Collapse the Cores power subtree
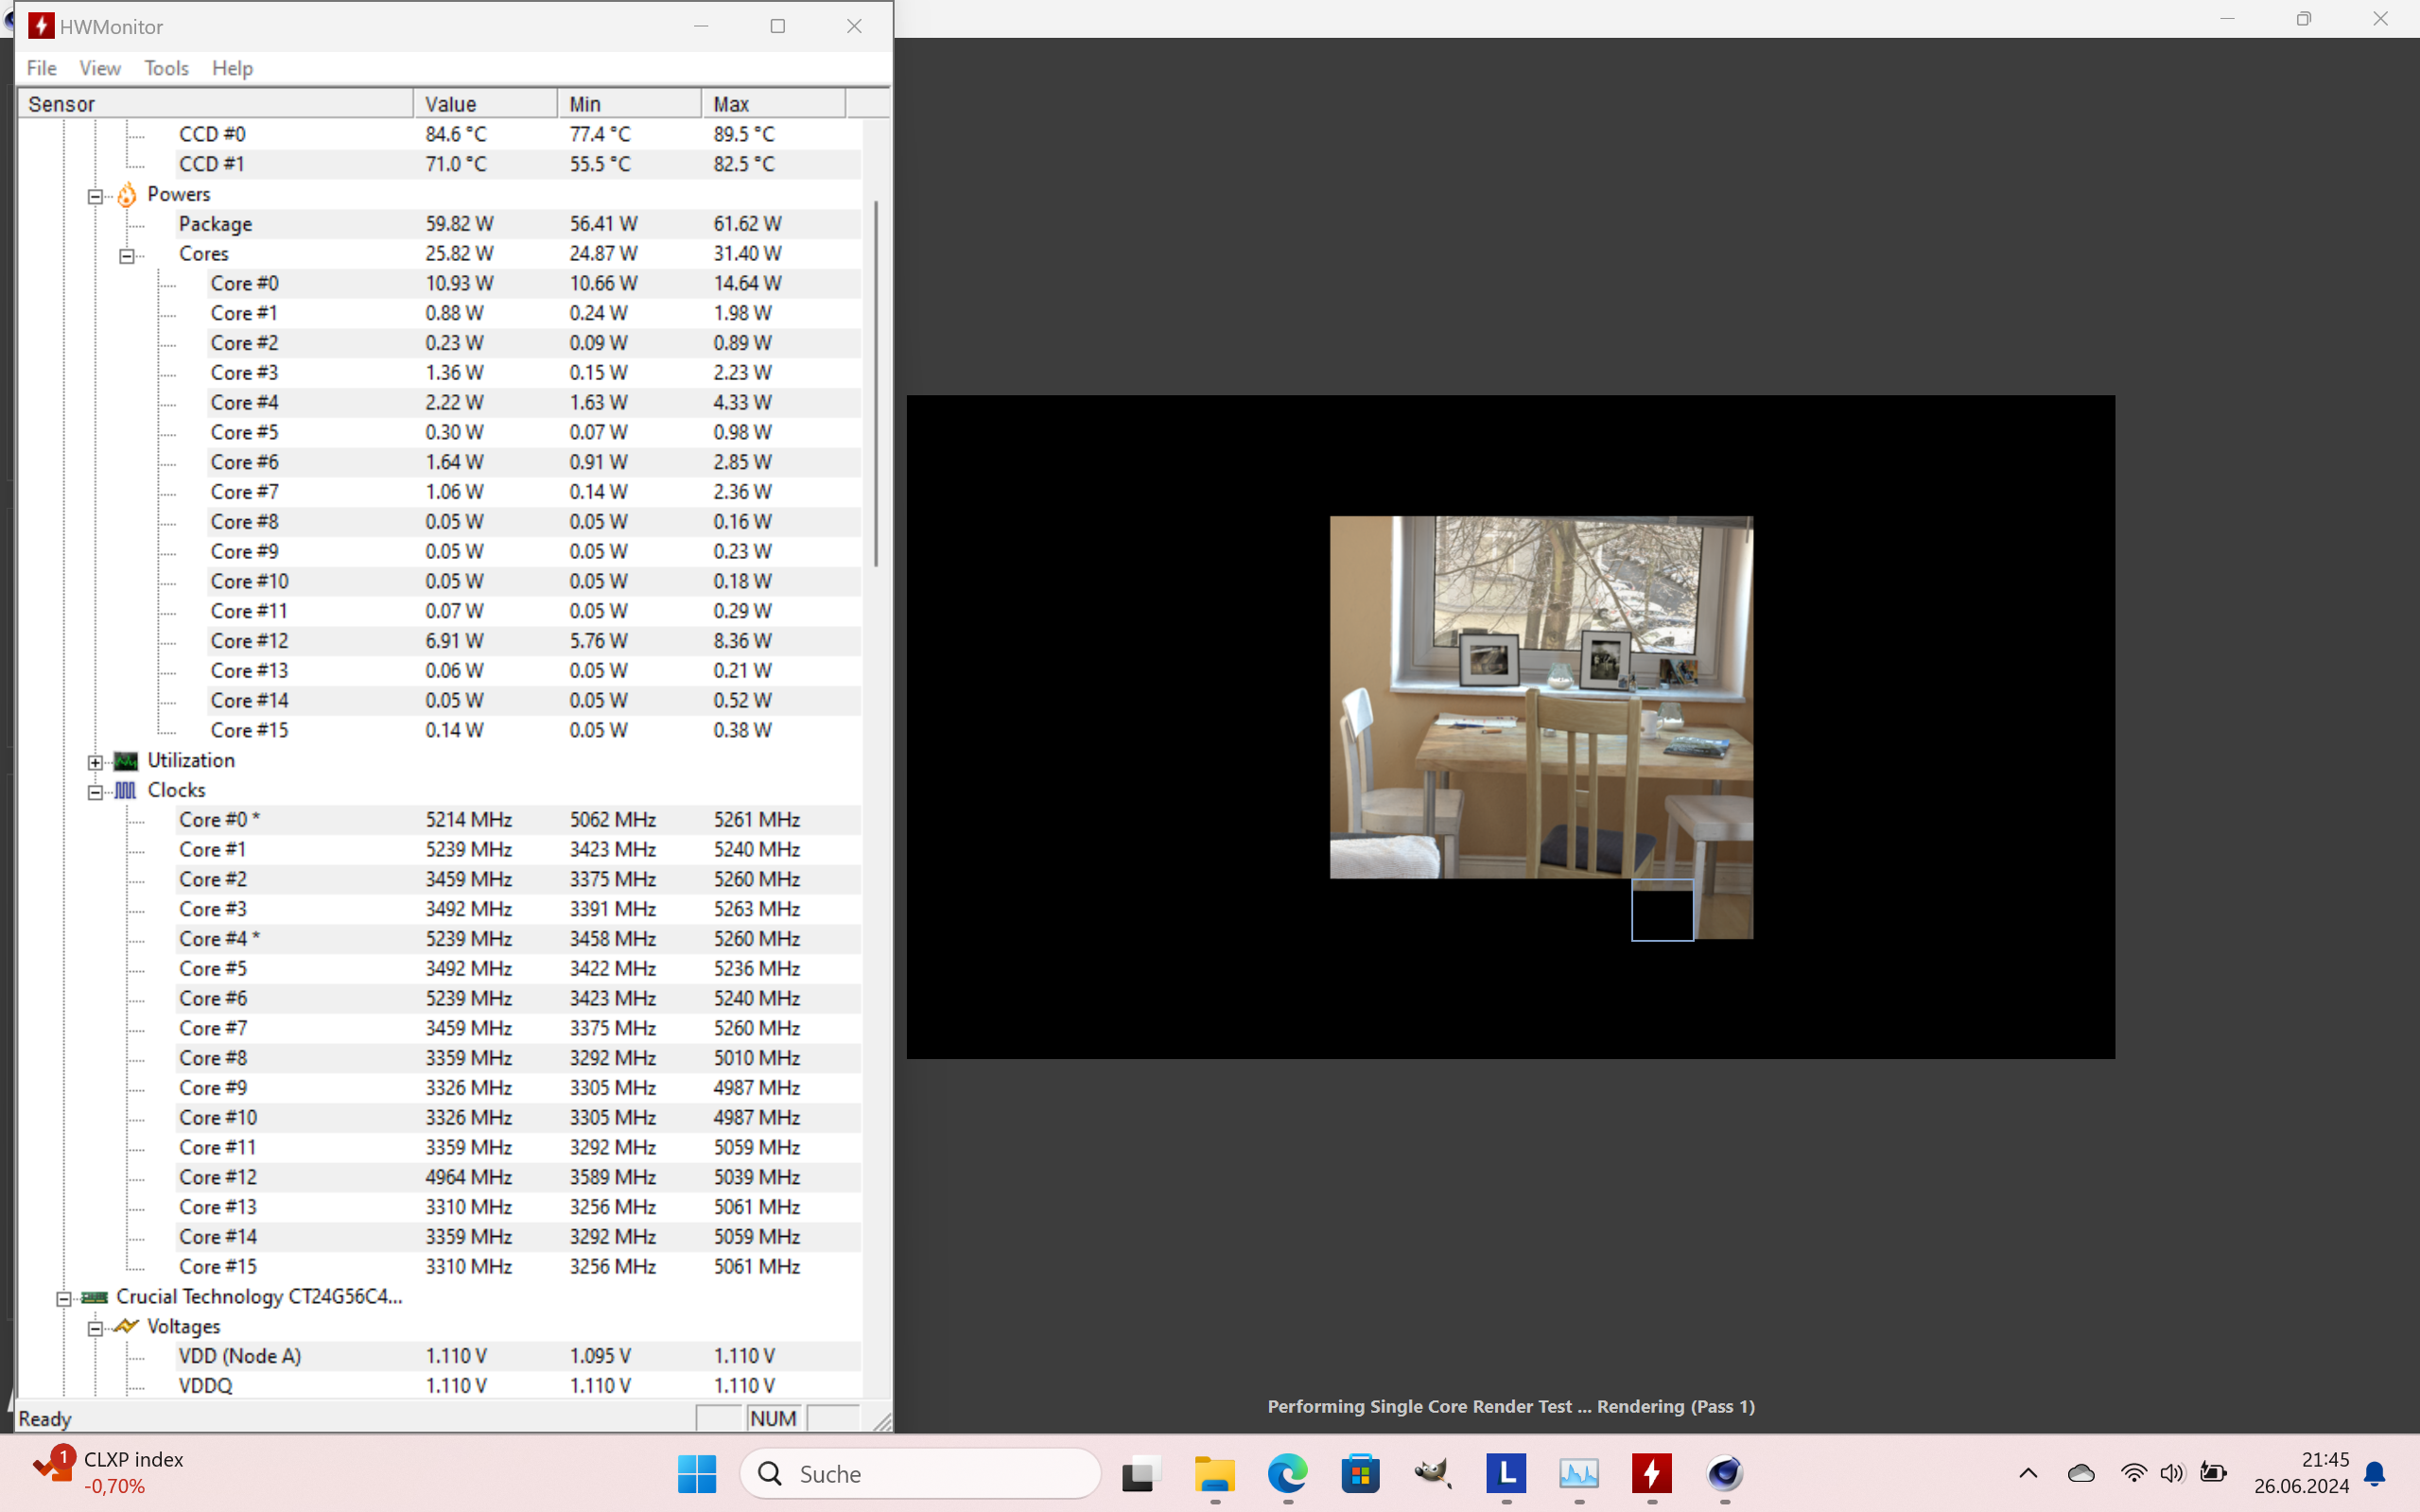This screenshot has height=1512, width=2420. [x=127, y=256]
